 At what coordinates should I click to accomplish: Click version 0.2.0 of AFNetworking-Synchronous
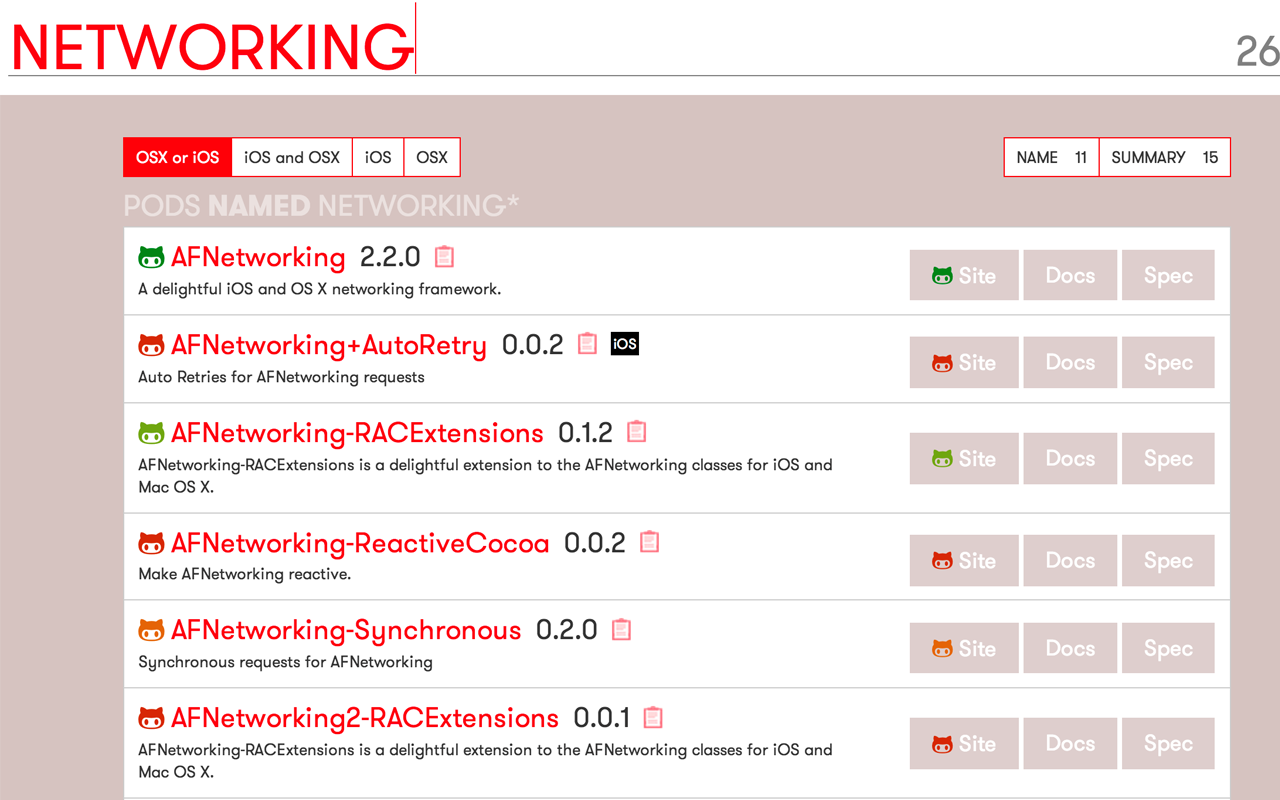[x=567, y=630]
